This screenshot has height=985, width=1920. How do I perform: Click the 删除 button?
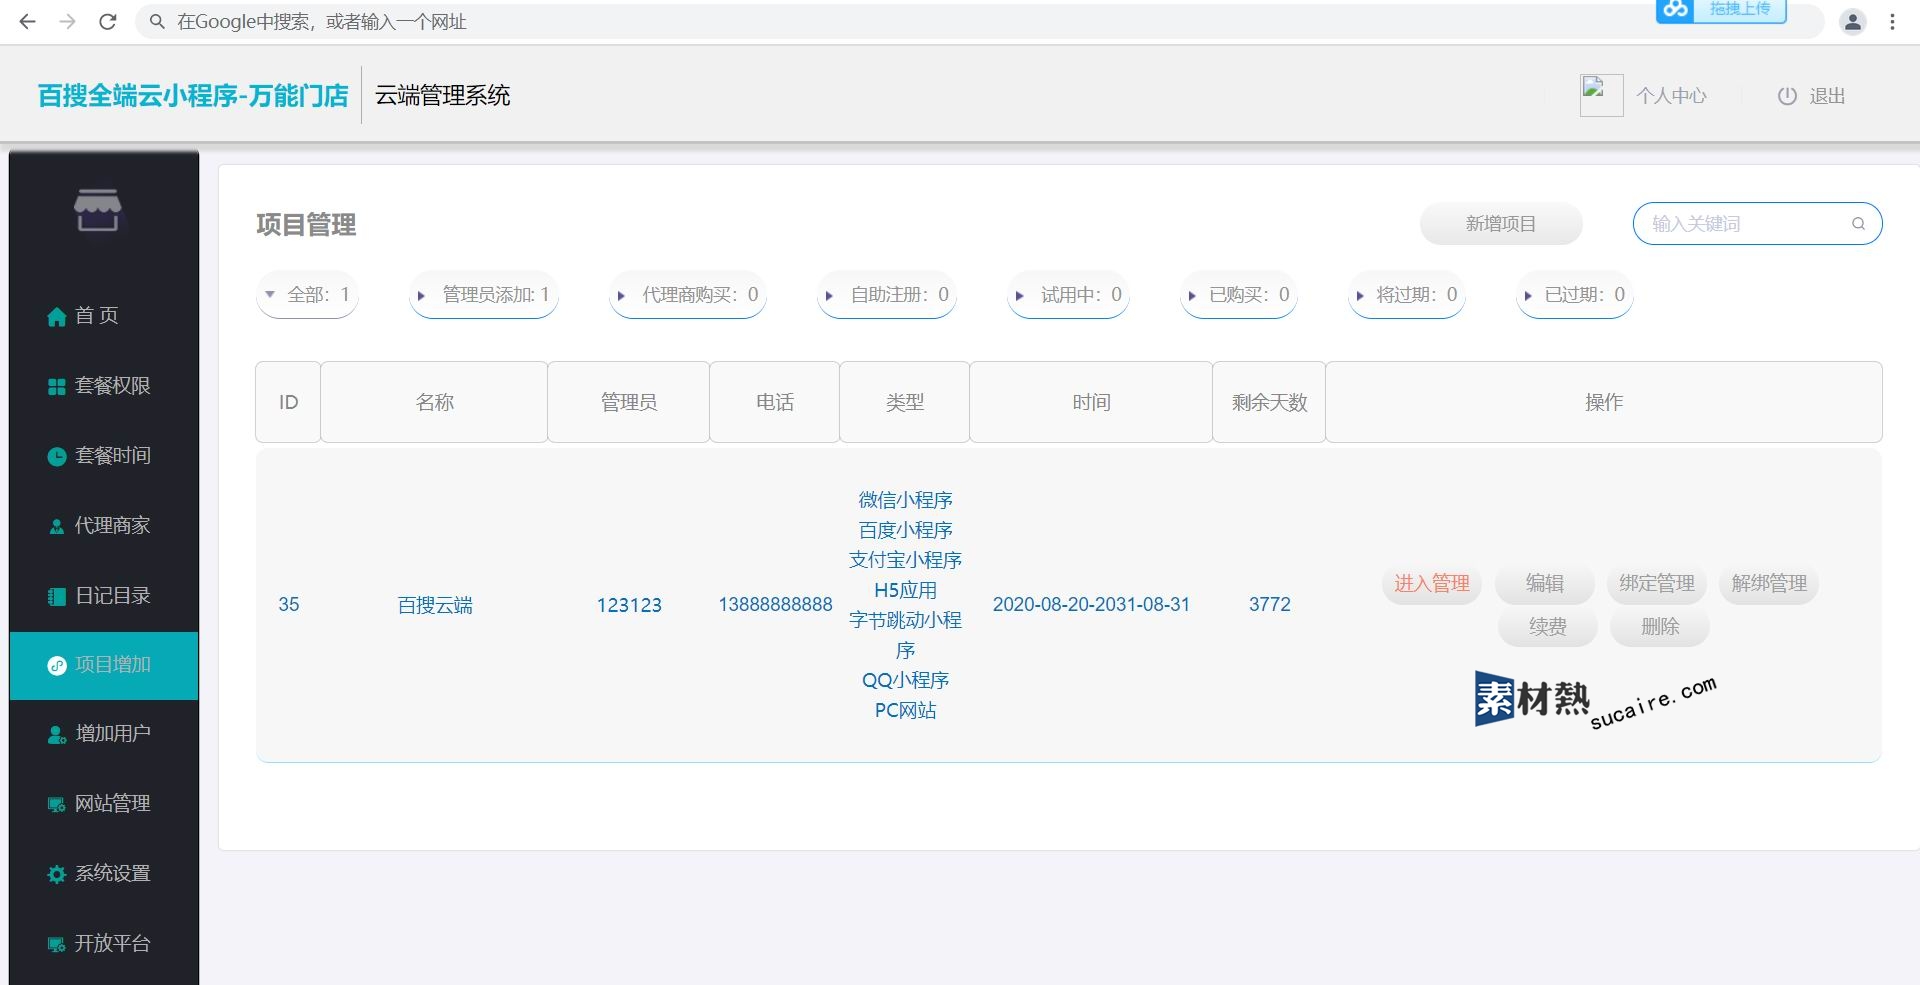(1660, 627)
